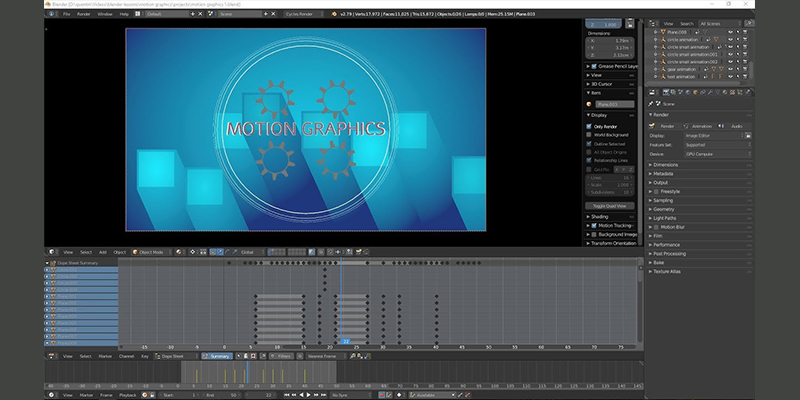The image size is (800, 400).
Task: Toggle the Background Images checkbox
Action: (594, 235)
